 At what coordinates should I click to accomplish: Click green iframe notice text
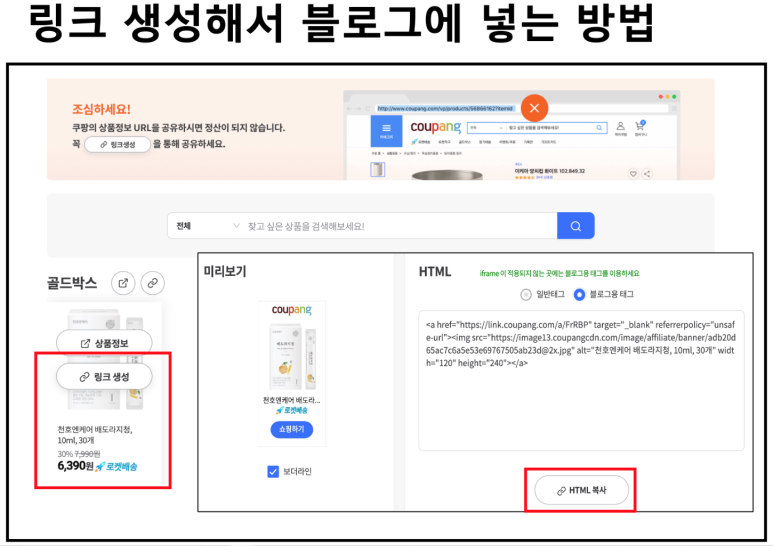point(559,273)
